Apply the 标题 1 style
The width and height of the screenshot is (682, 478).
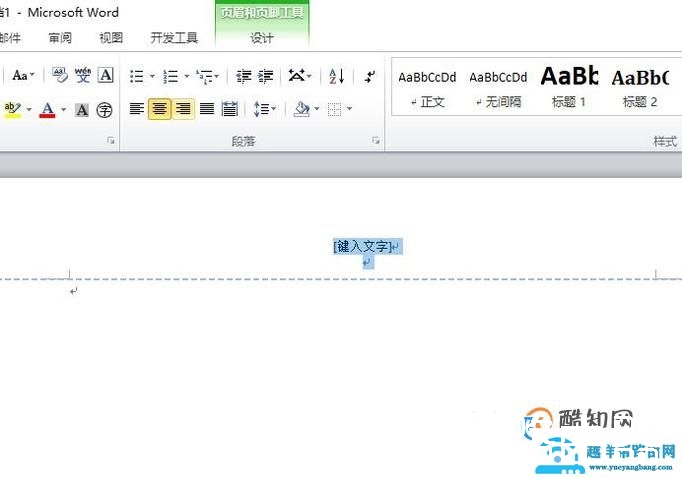pos(569,89)
